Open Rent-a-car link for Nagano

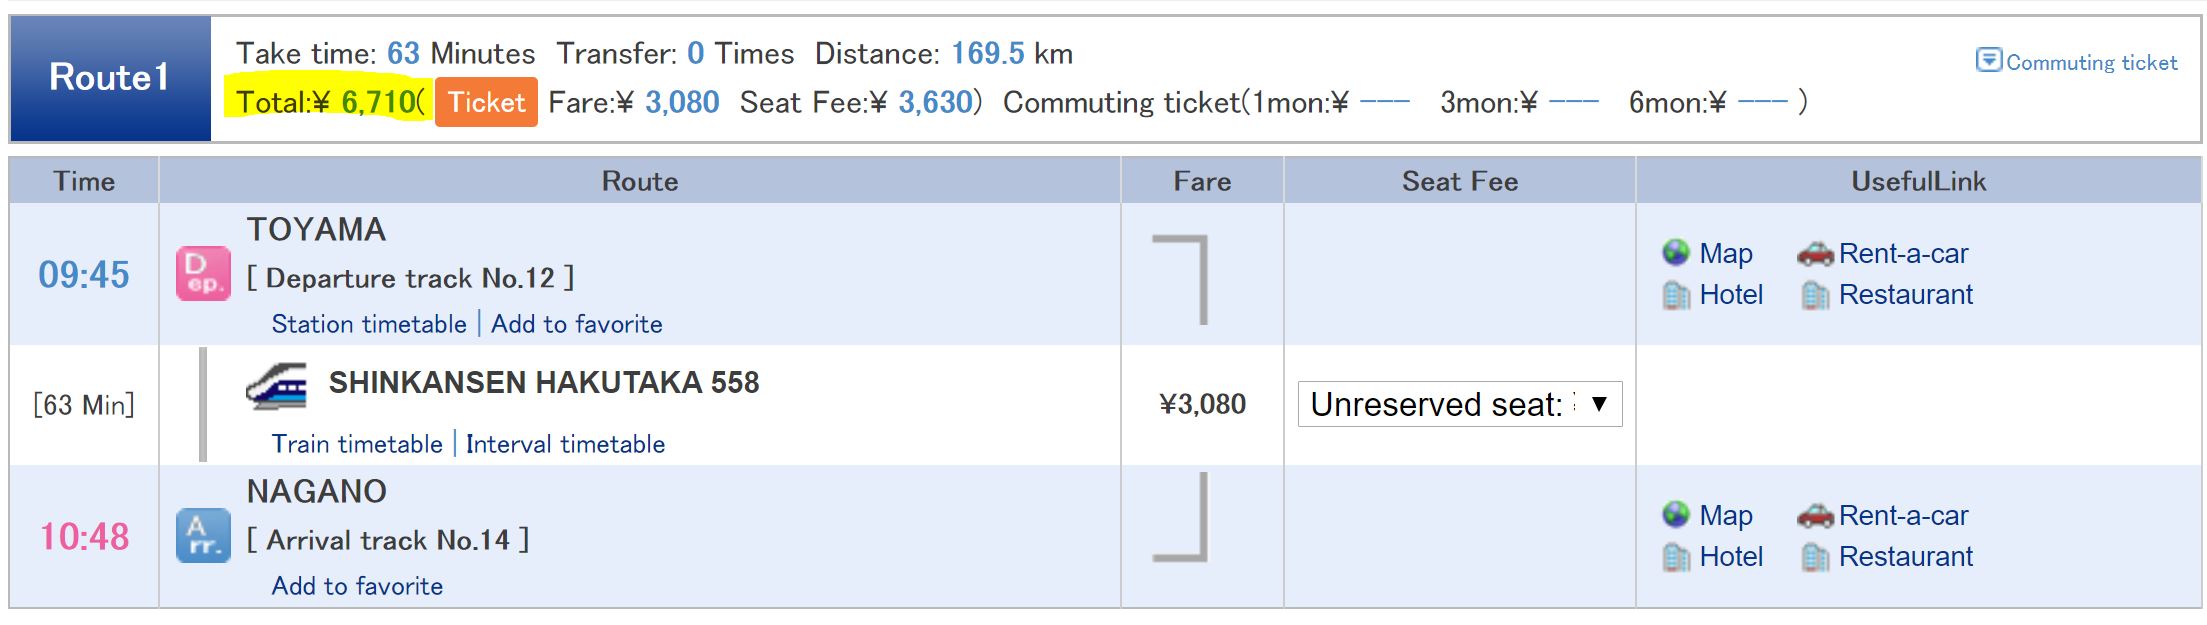1903,515
